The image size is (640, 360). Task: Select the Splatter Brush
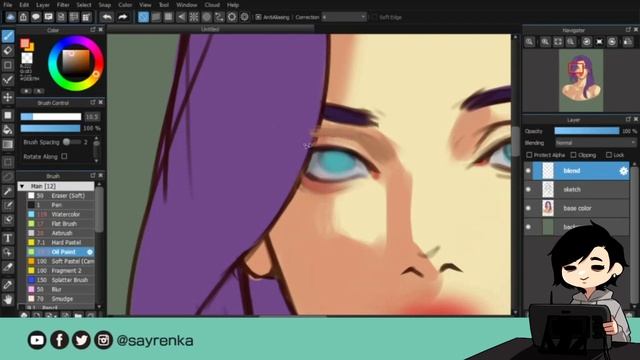pyautogui.click(x=60, y=280)
